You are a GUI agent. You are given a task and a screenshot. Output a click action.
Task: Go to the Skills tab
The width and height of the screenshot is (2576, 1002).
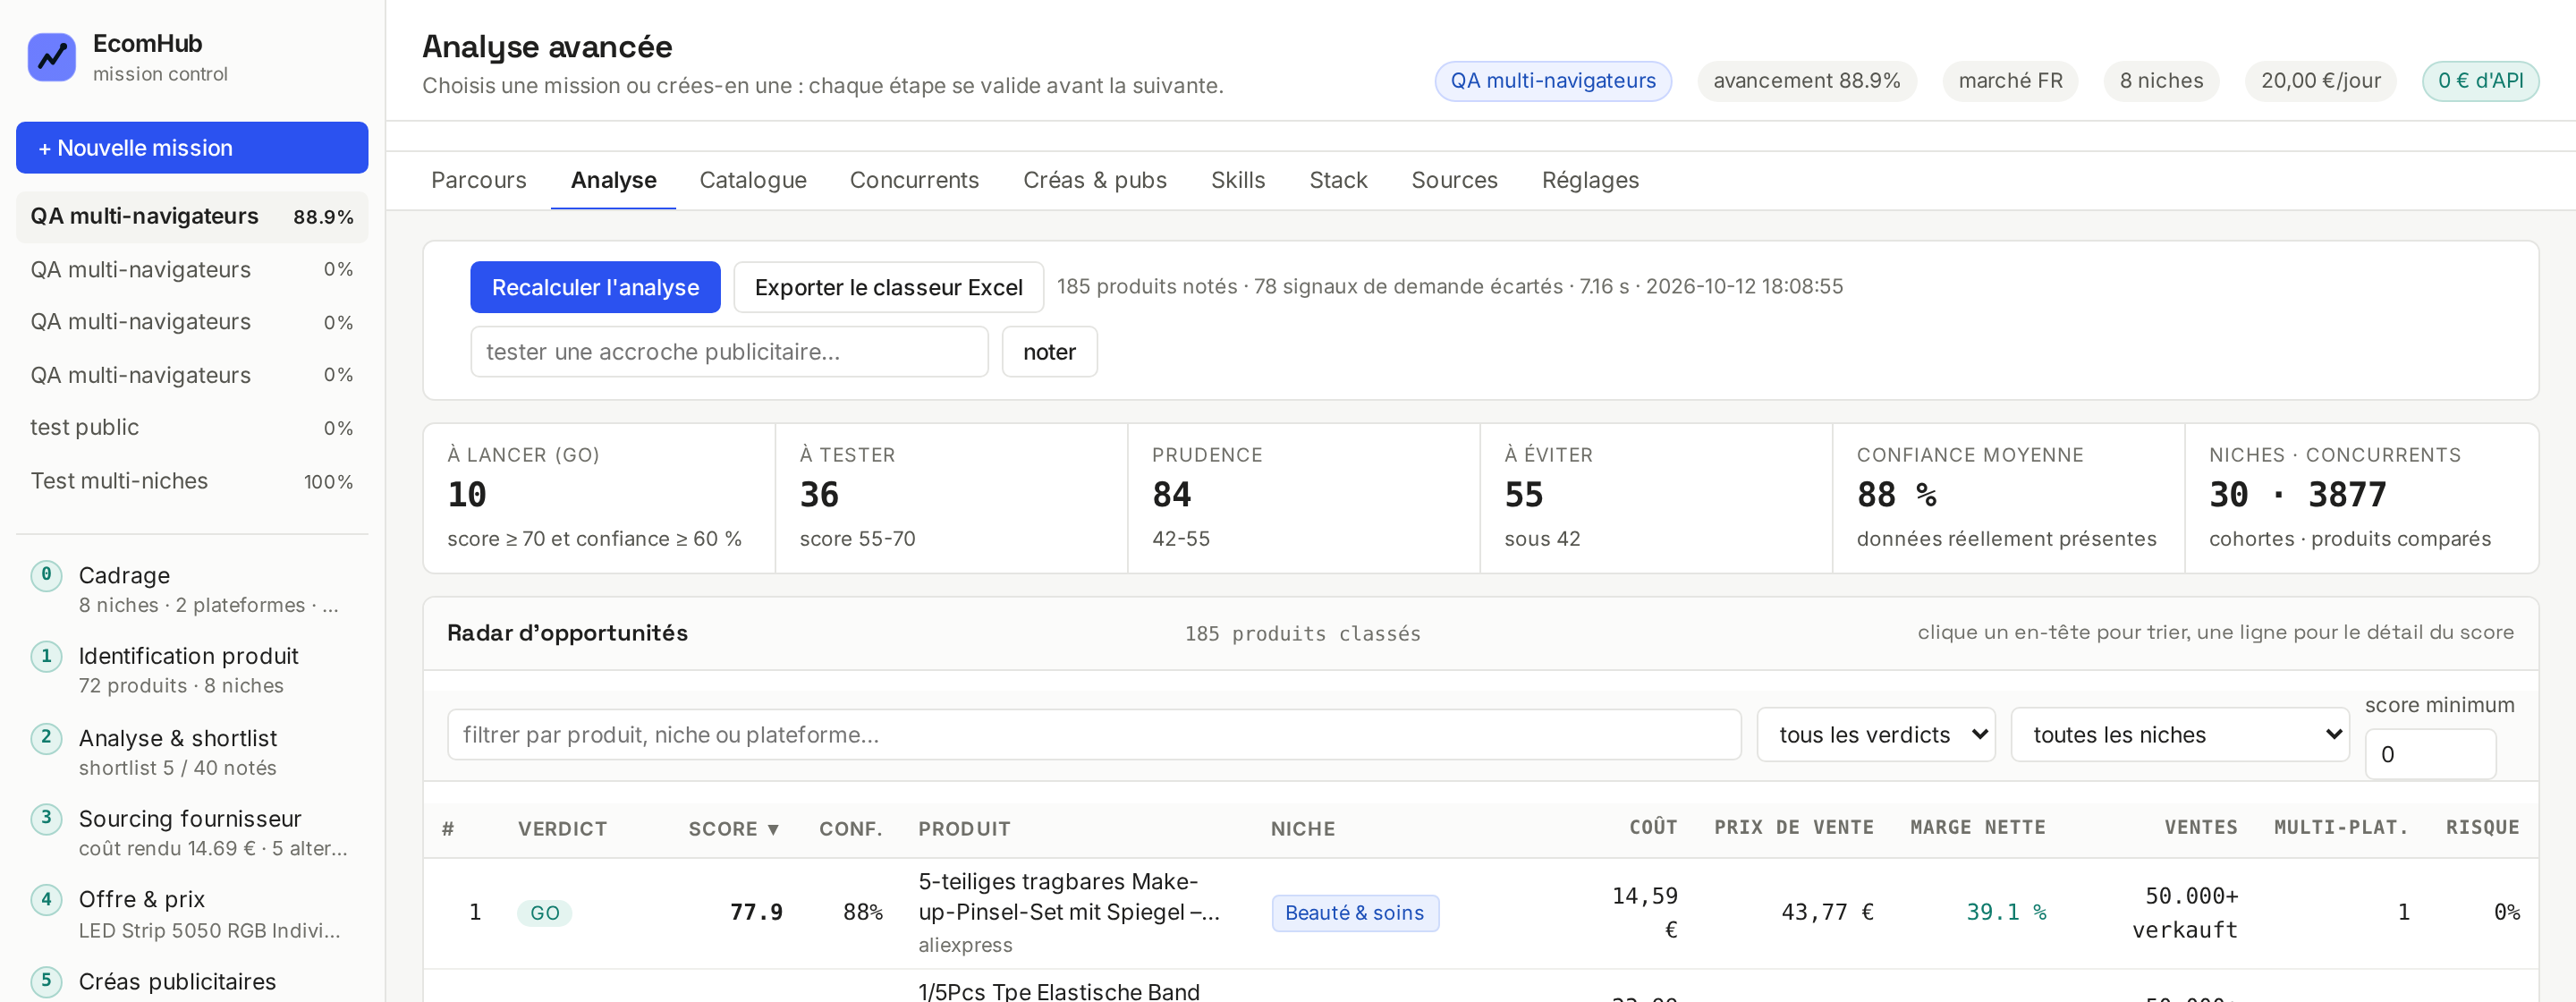[1238, 180]
